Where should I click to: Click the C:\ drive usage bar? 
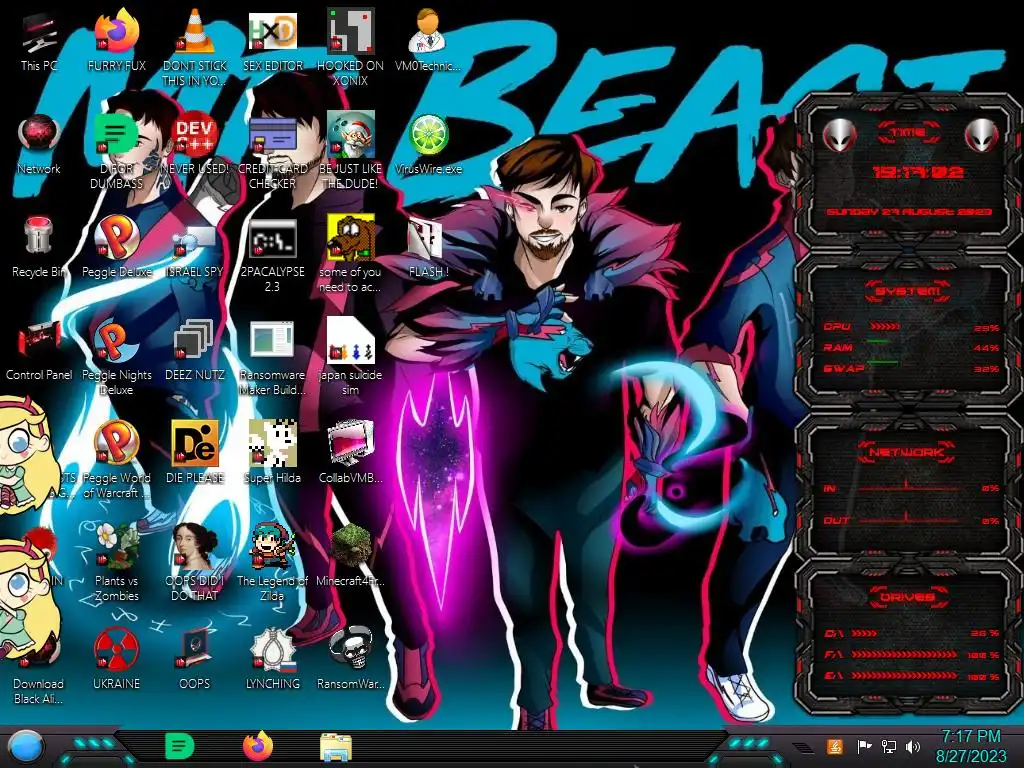tap(865, 633)
